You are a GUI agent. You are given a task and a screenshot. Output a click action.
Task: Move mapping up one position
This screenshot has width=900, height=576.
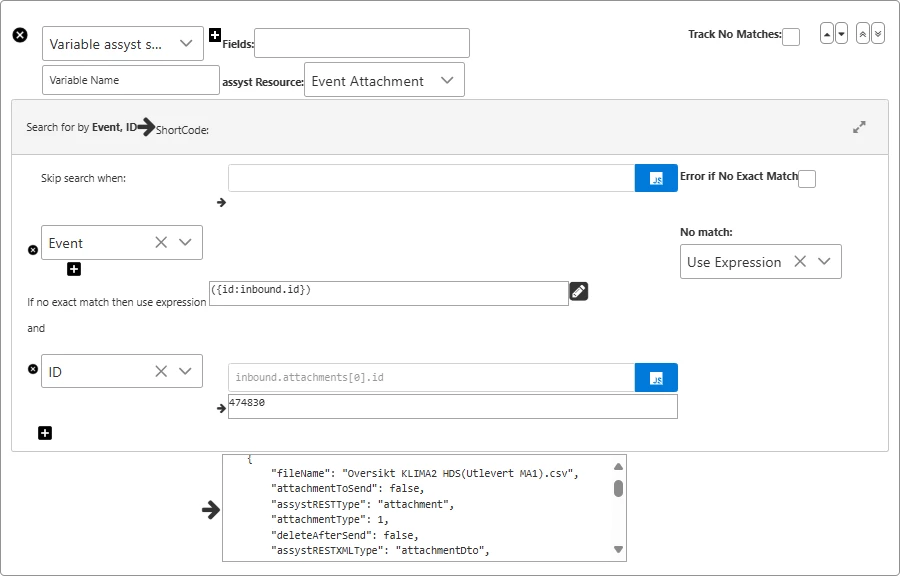[827, 33]
